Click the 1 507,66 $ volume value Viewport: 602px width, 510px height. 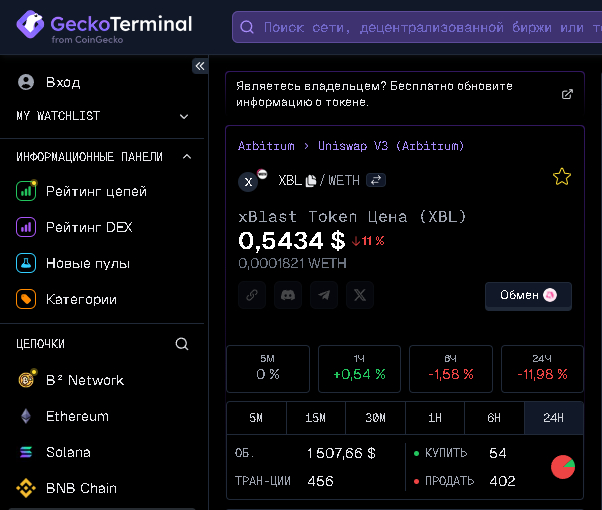click(x=341, y=453)
